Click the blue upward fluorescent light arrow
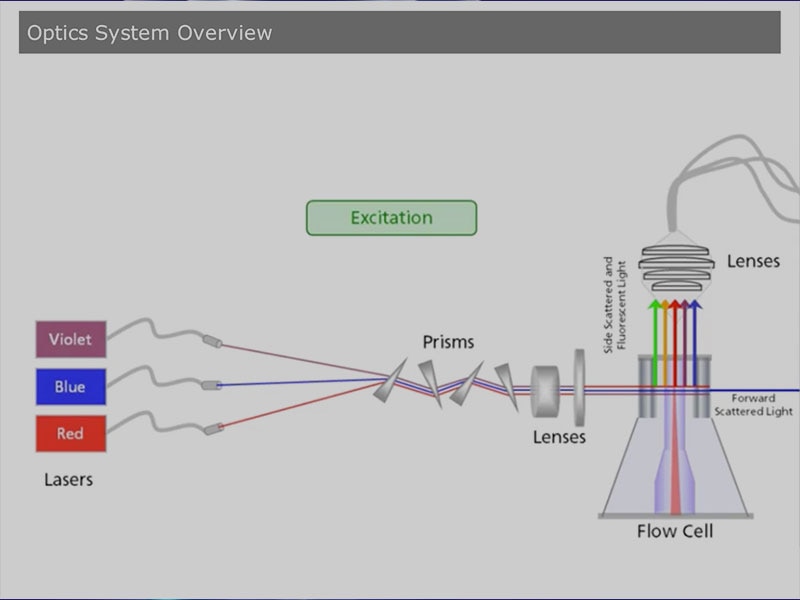800x600 pixels. pos(696,340)
